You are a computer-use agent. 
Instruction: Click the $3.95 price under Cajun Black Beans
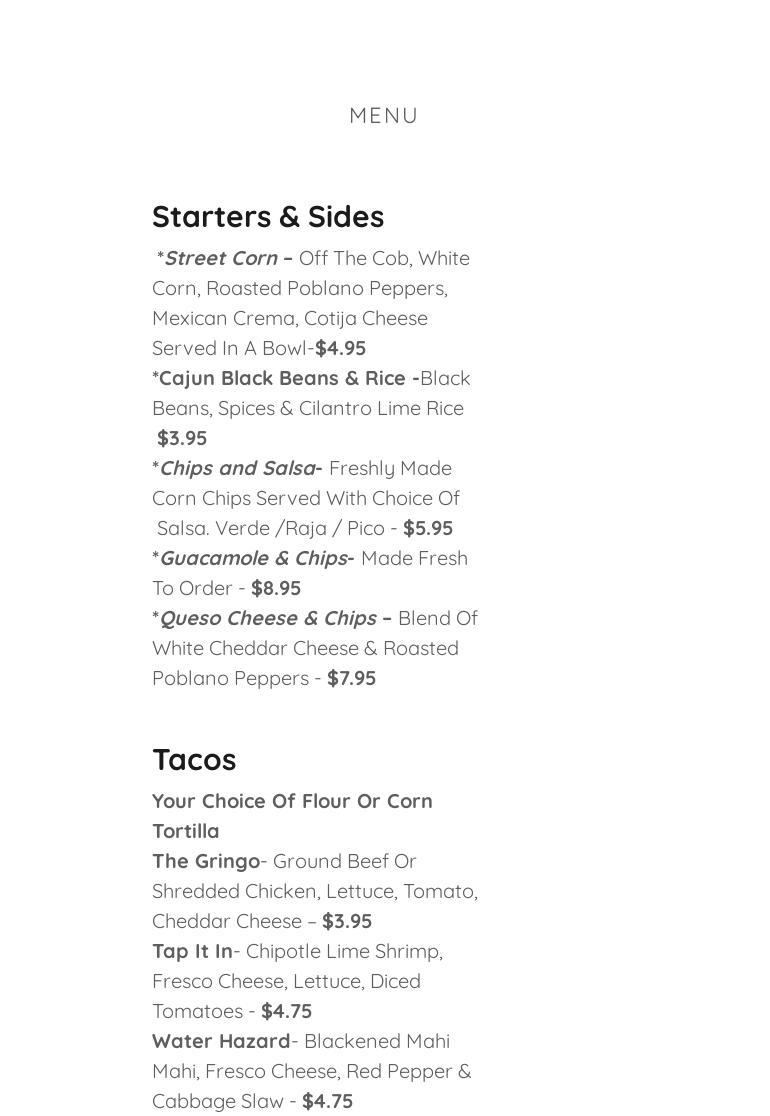point(182,438)
